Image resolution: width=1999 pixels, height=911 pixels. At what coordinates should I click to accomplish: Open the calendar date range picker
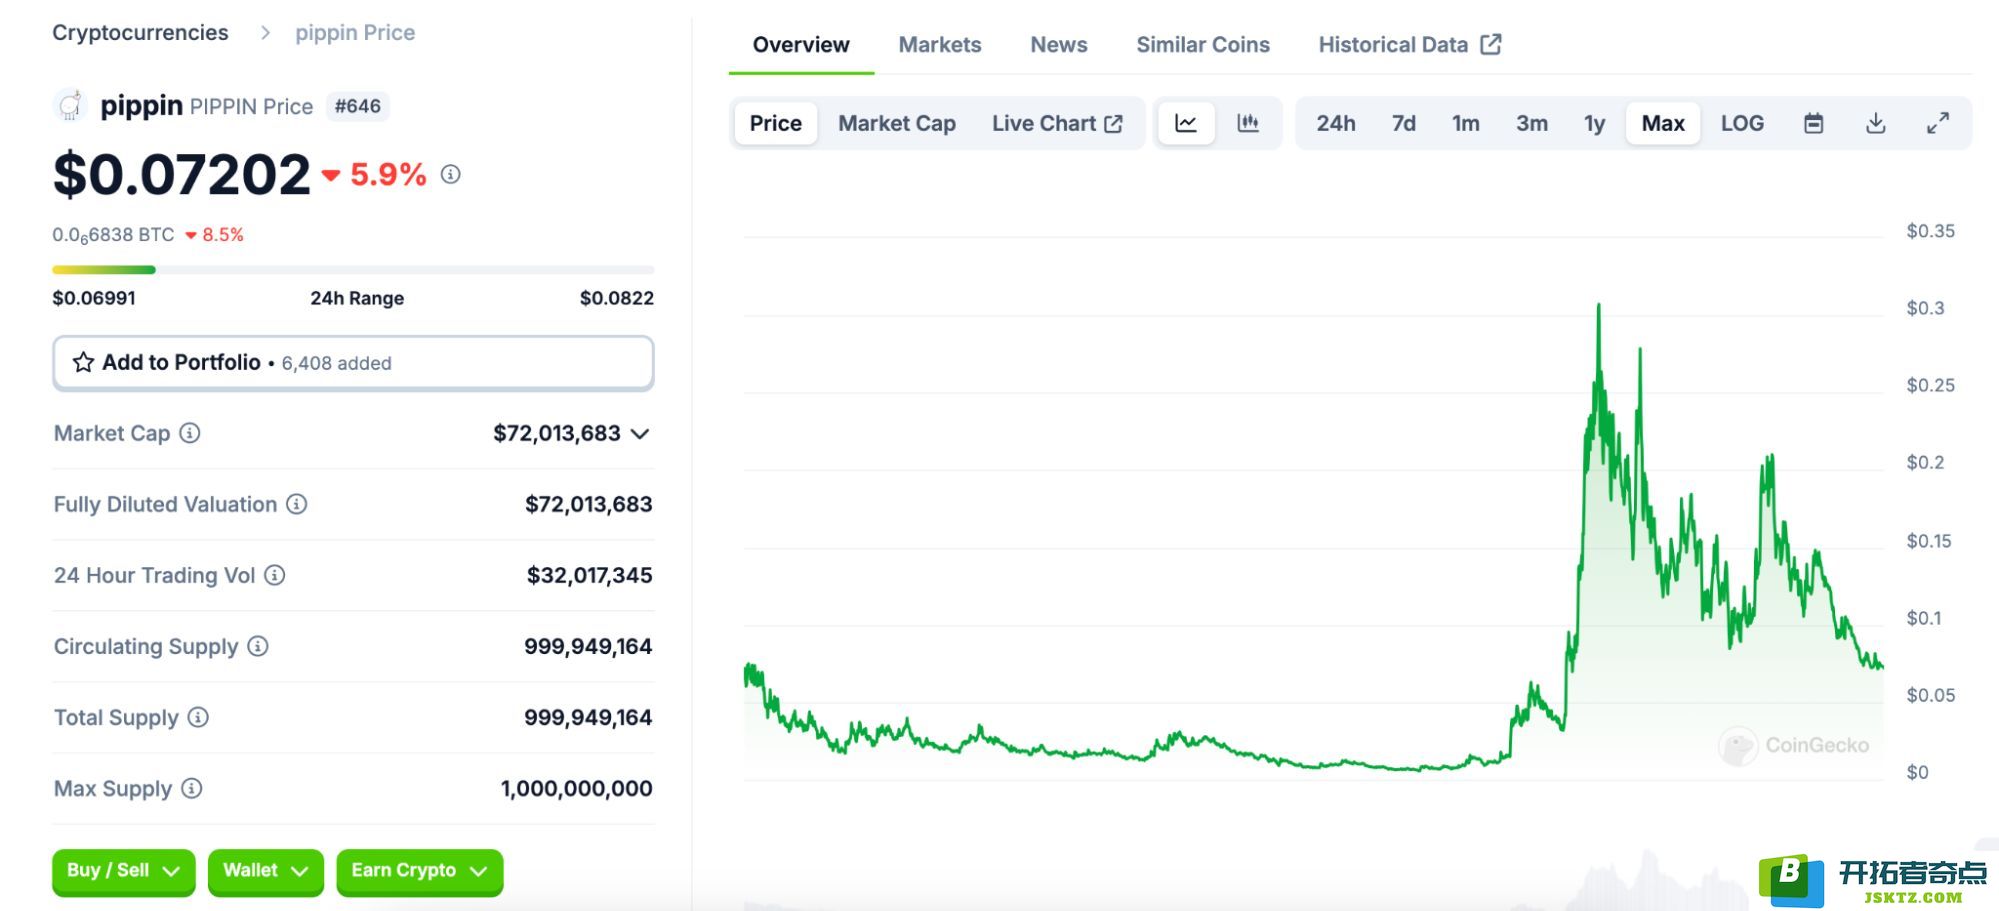1813,123
